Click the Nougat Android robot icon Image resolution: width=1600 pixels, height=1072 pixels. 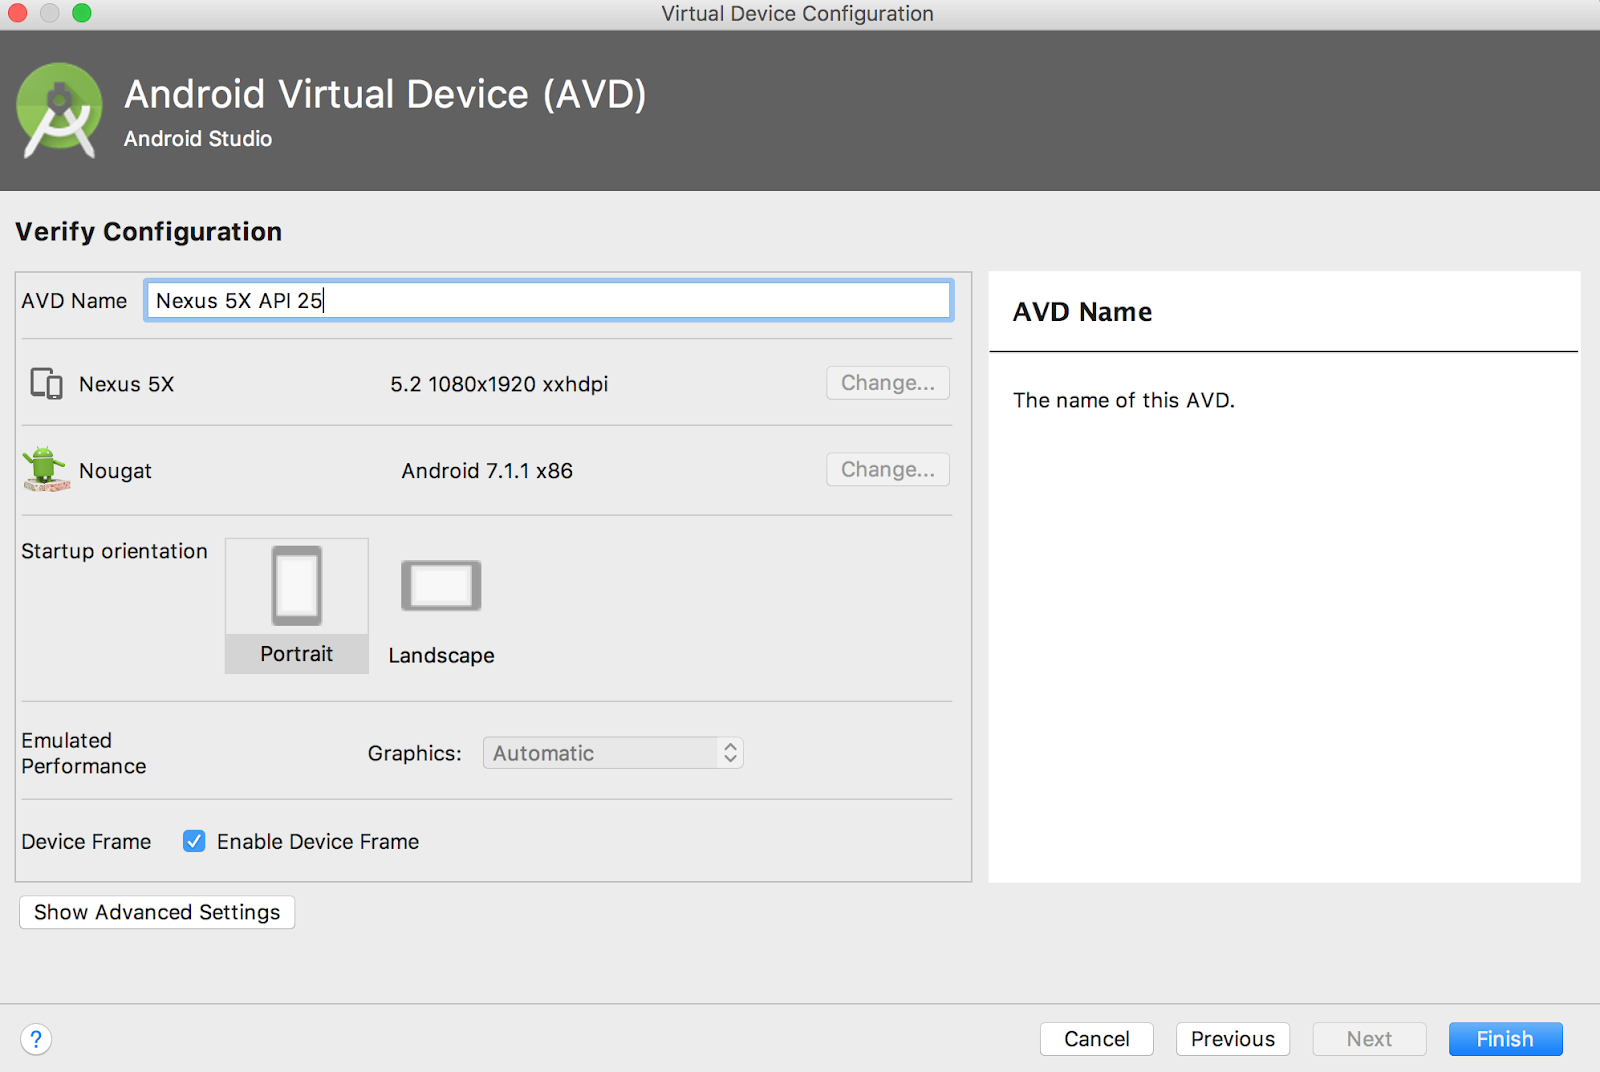point(44,470)
